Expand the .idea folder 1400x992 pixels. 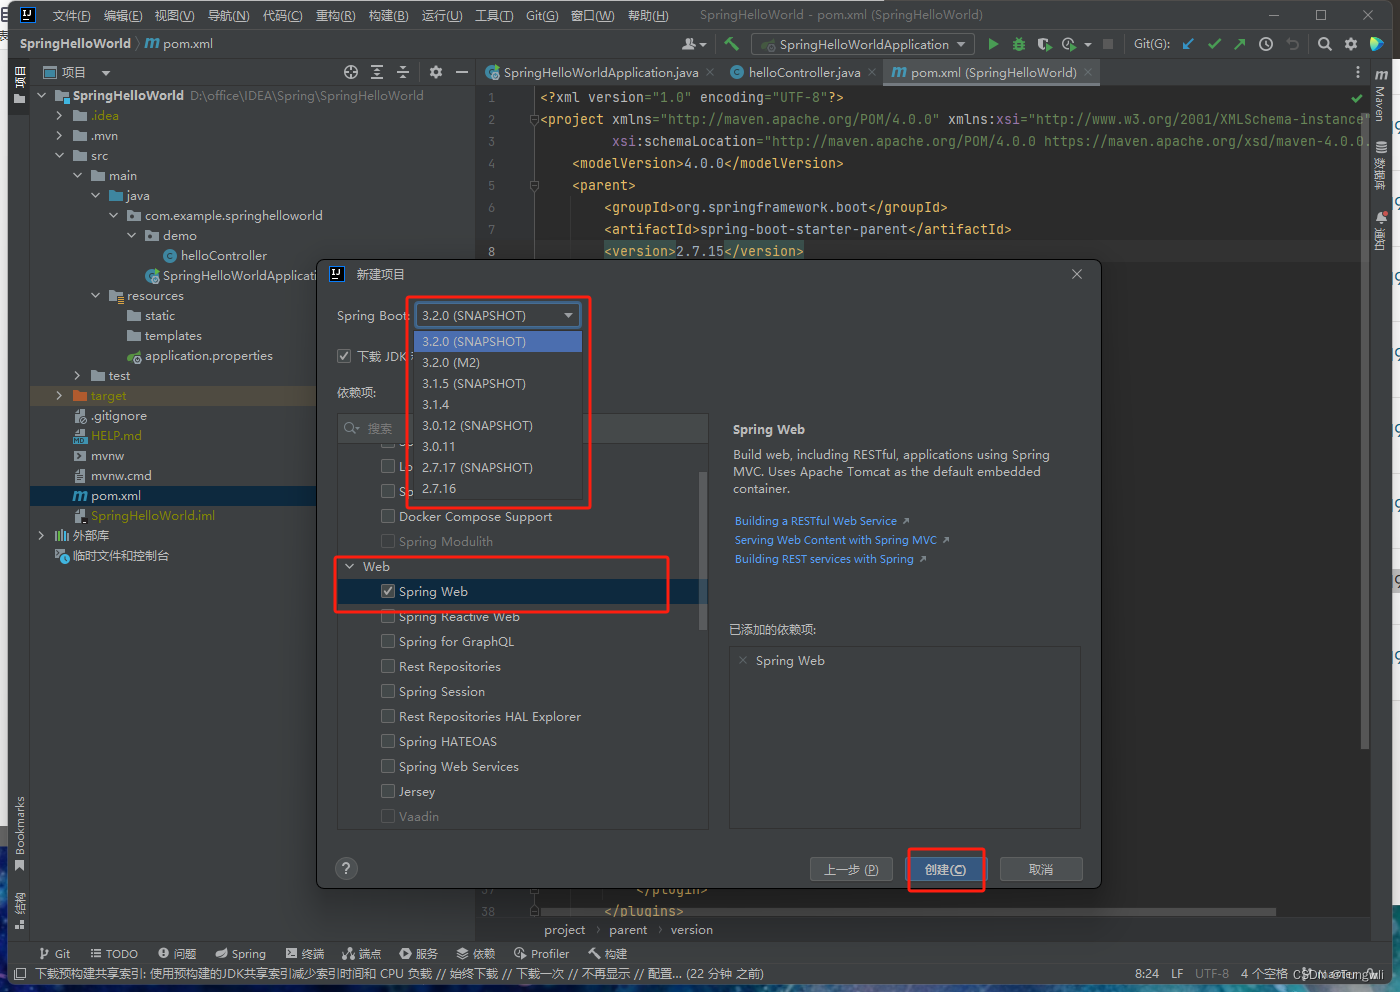click(60, 116)
